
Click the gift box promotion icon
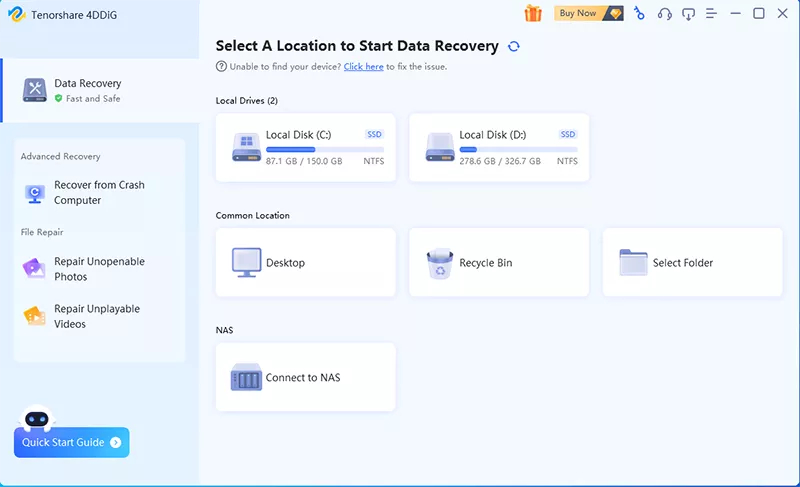tap(533, 13)
